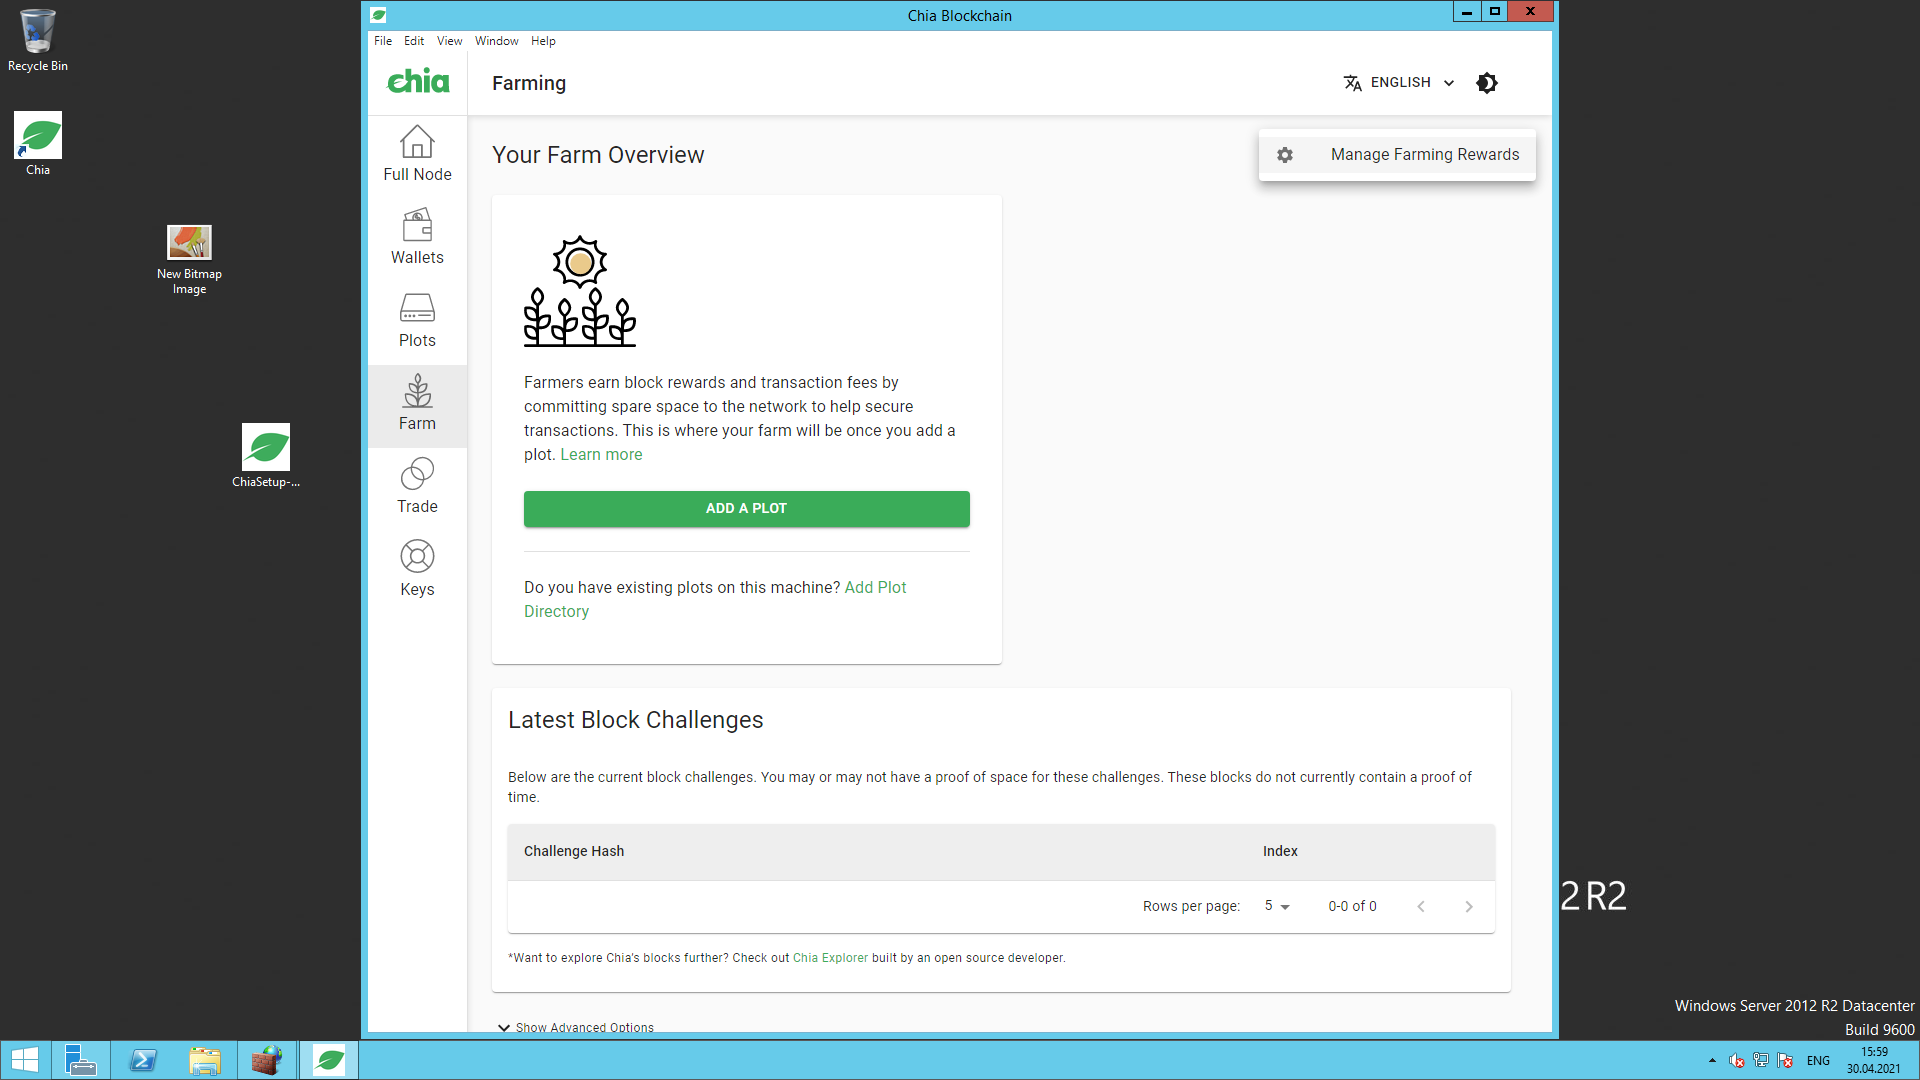Click the firewall brick taskbar icon

(267, 1060)
